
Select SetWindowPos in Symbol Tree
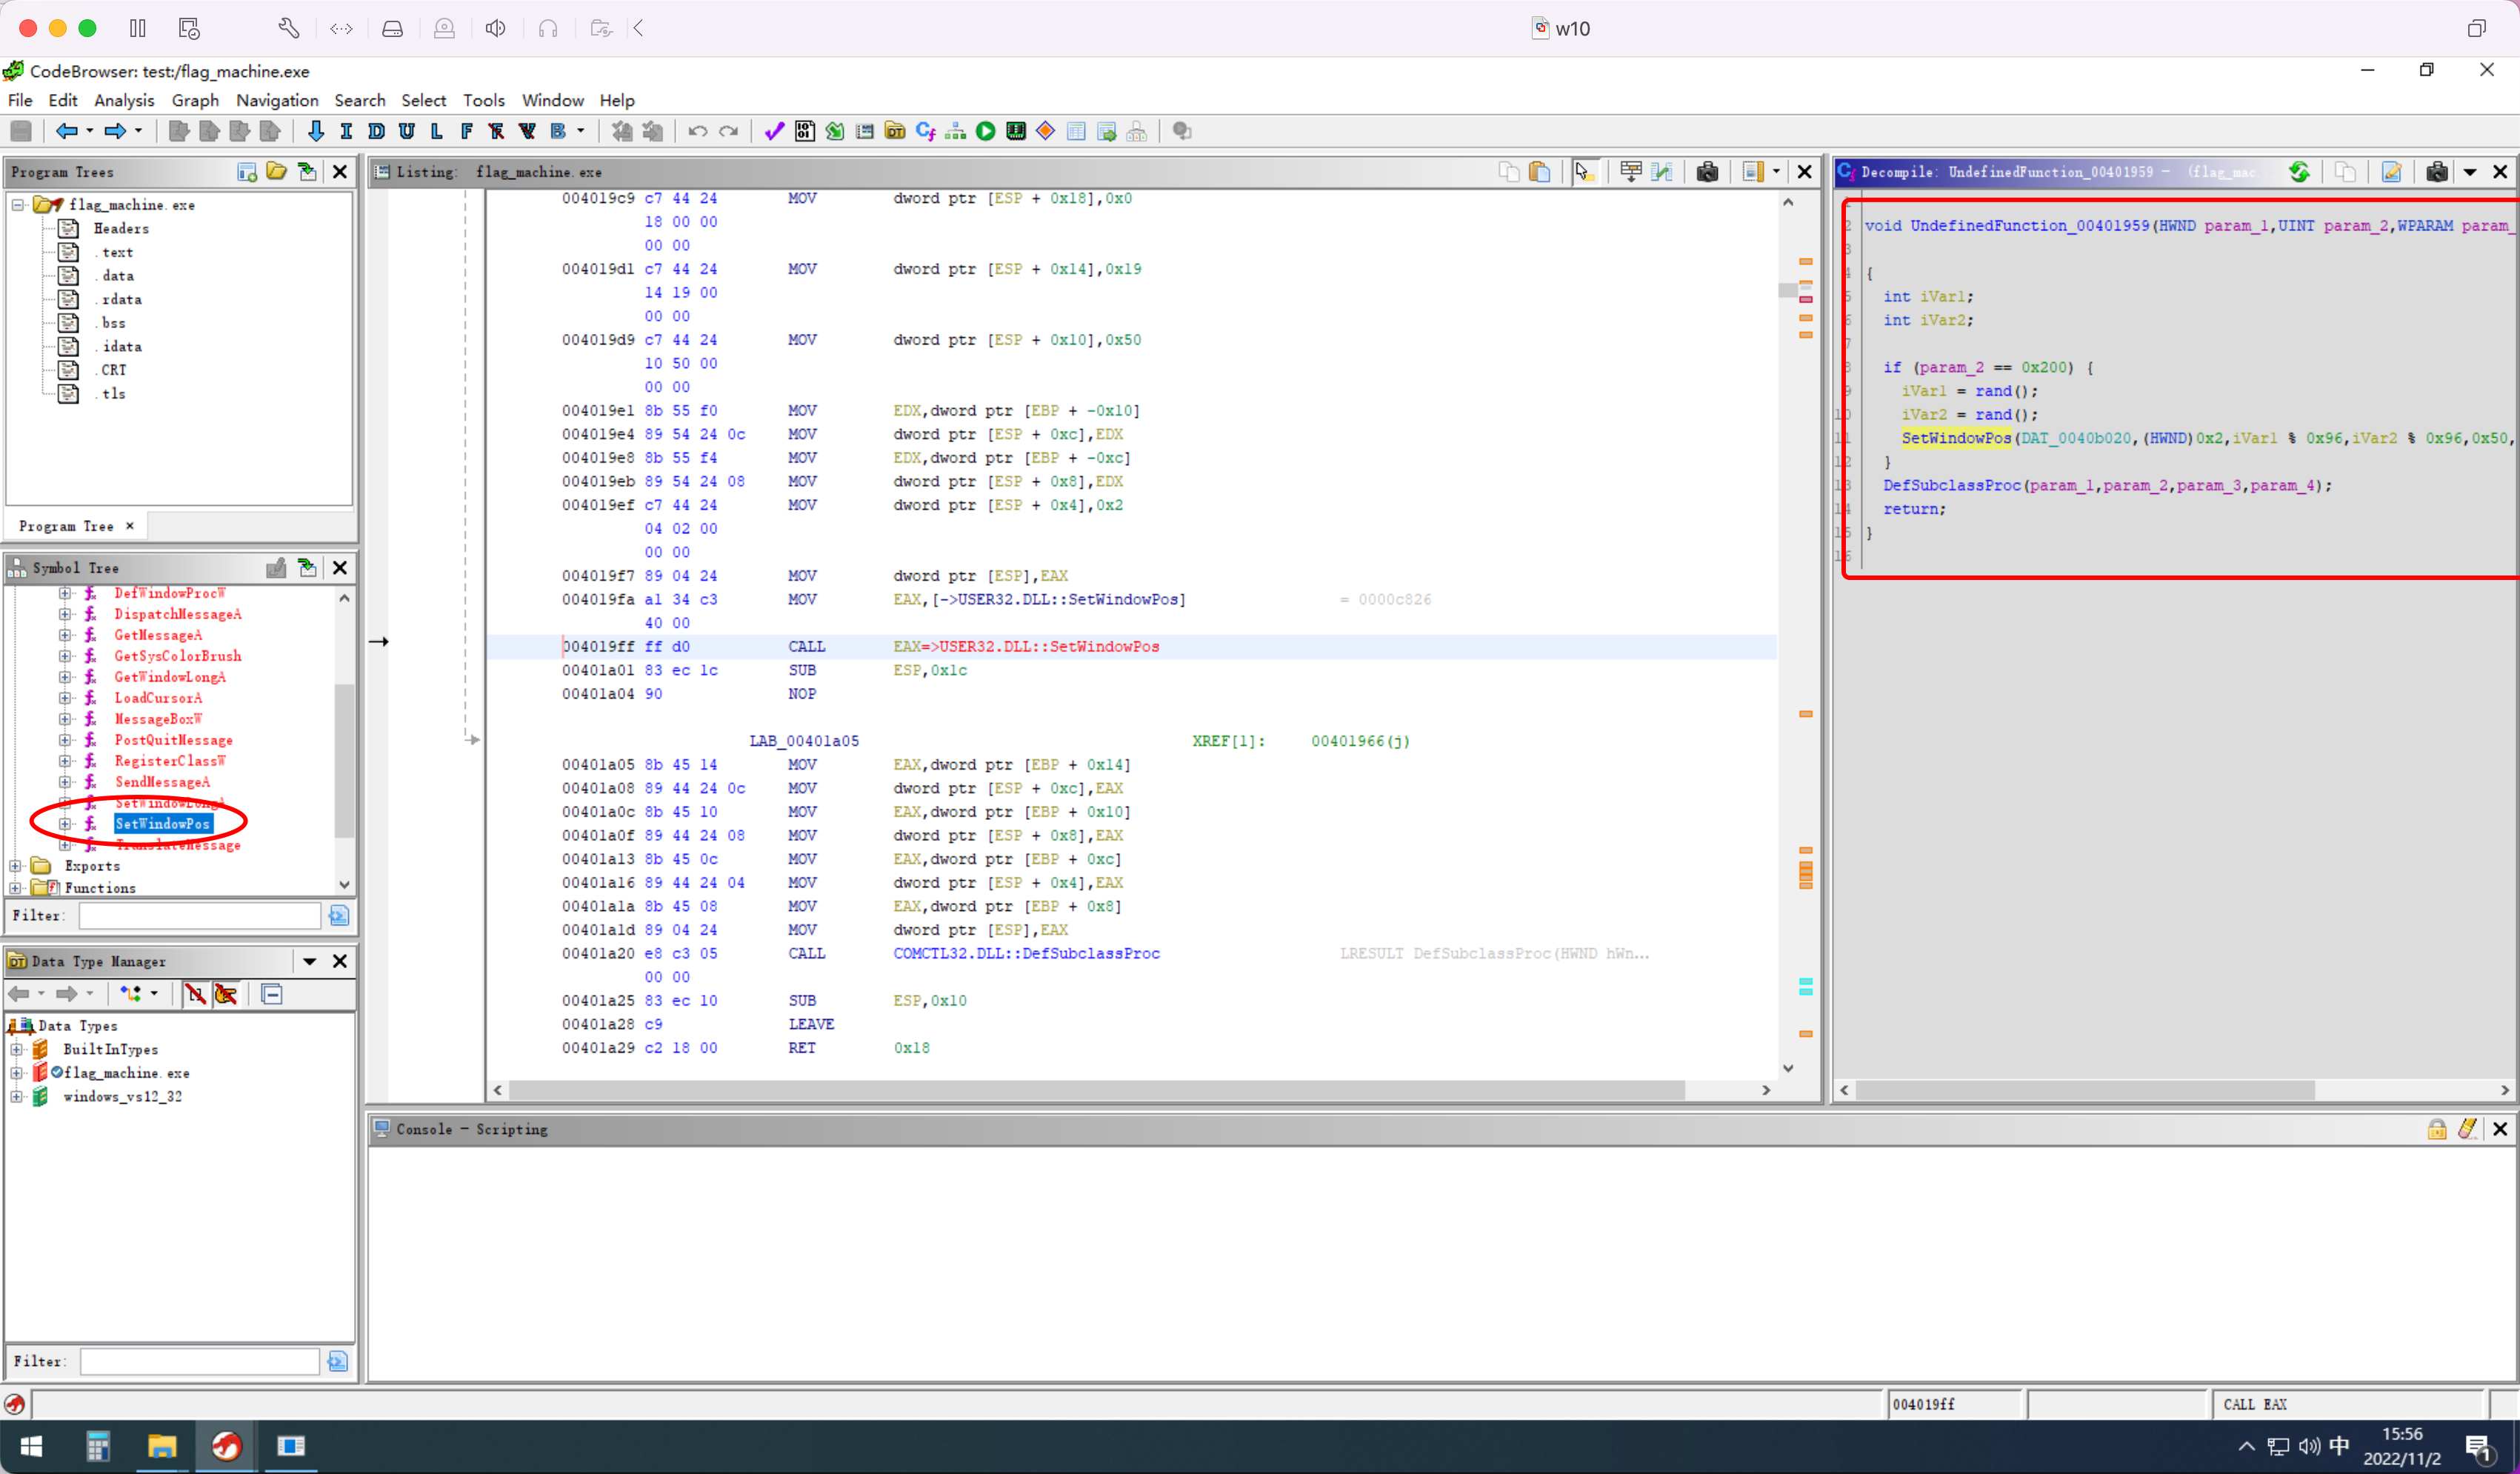[163, 824]
